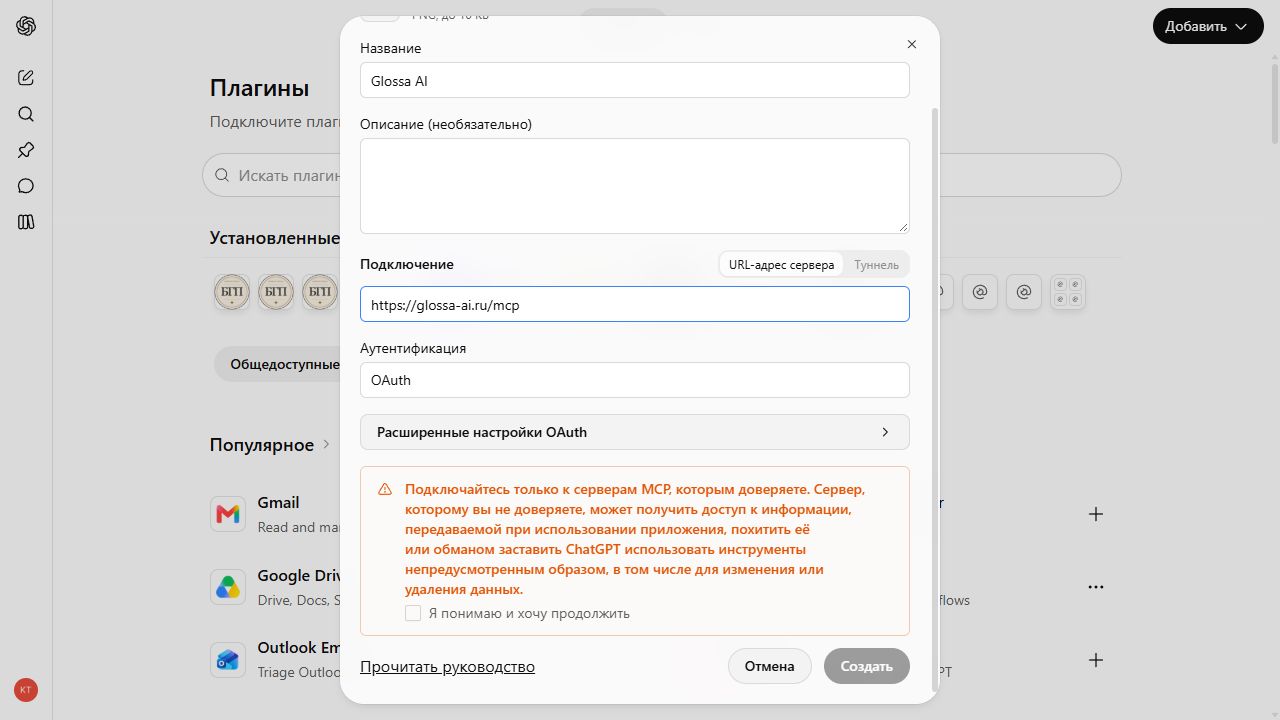Open the Аутентификация OAuth dropdown
This screenshot has width=1280, height=720.
pos(635,380)
